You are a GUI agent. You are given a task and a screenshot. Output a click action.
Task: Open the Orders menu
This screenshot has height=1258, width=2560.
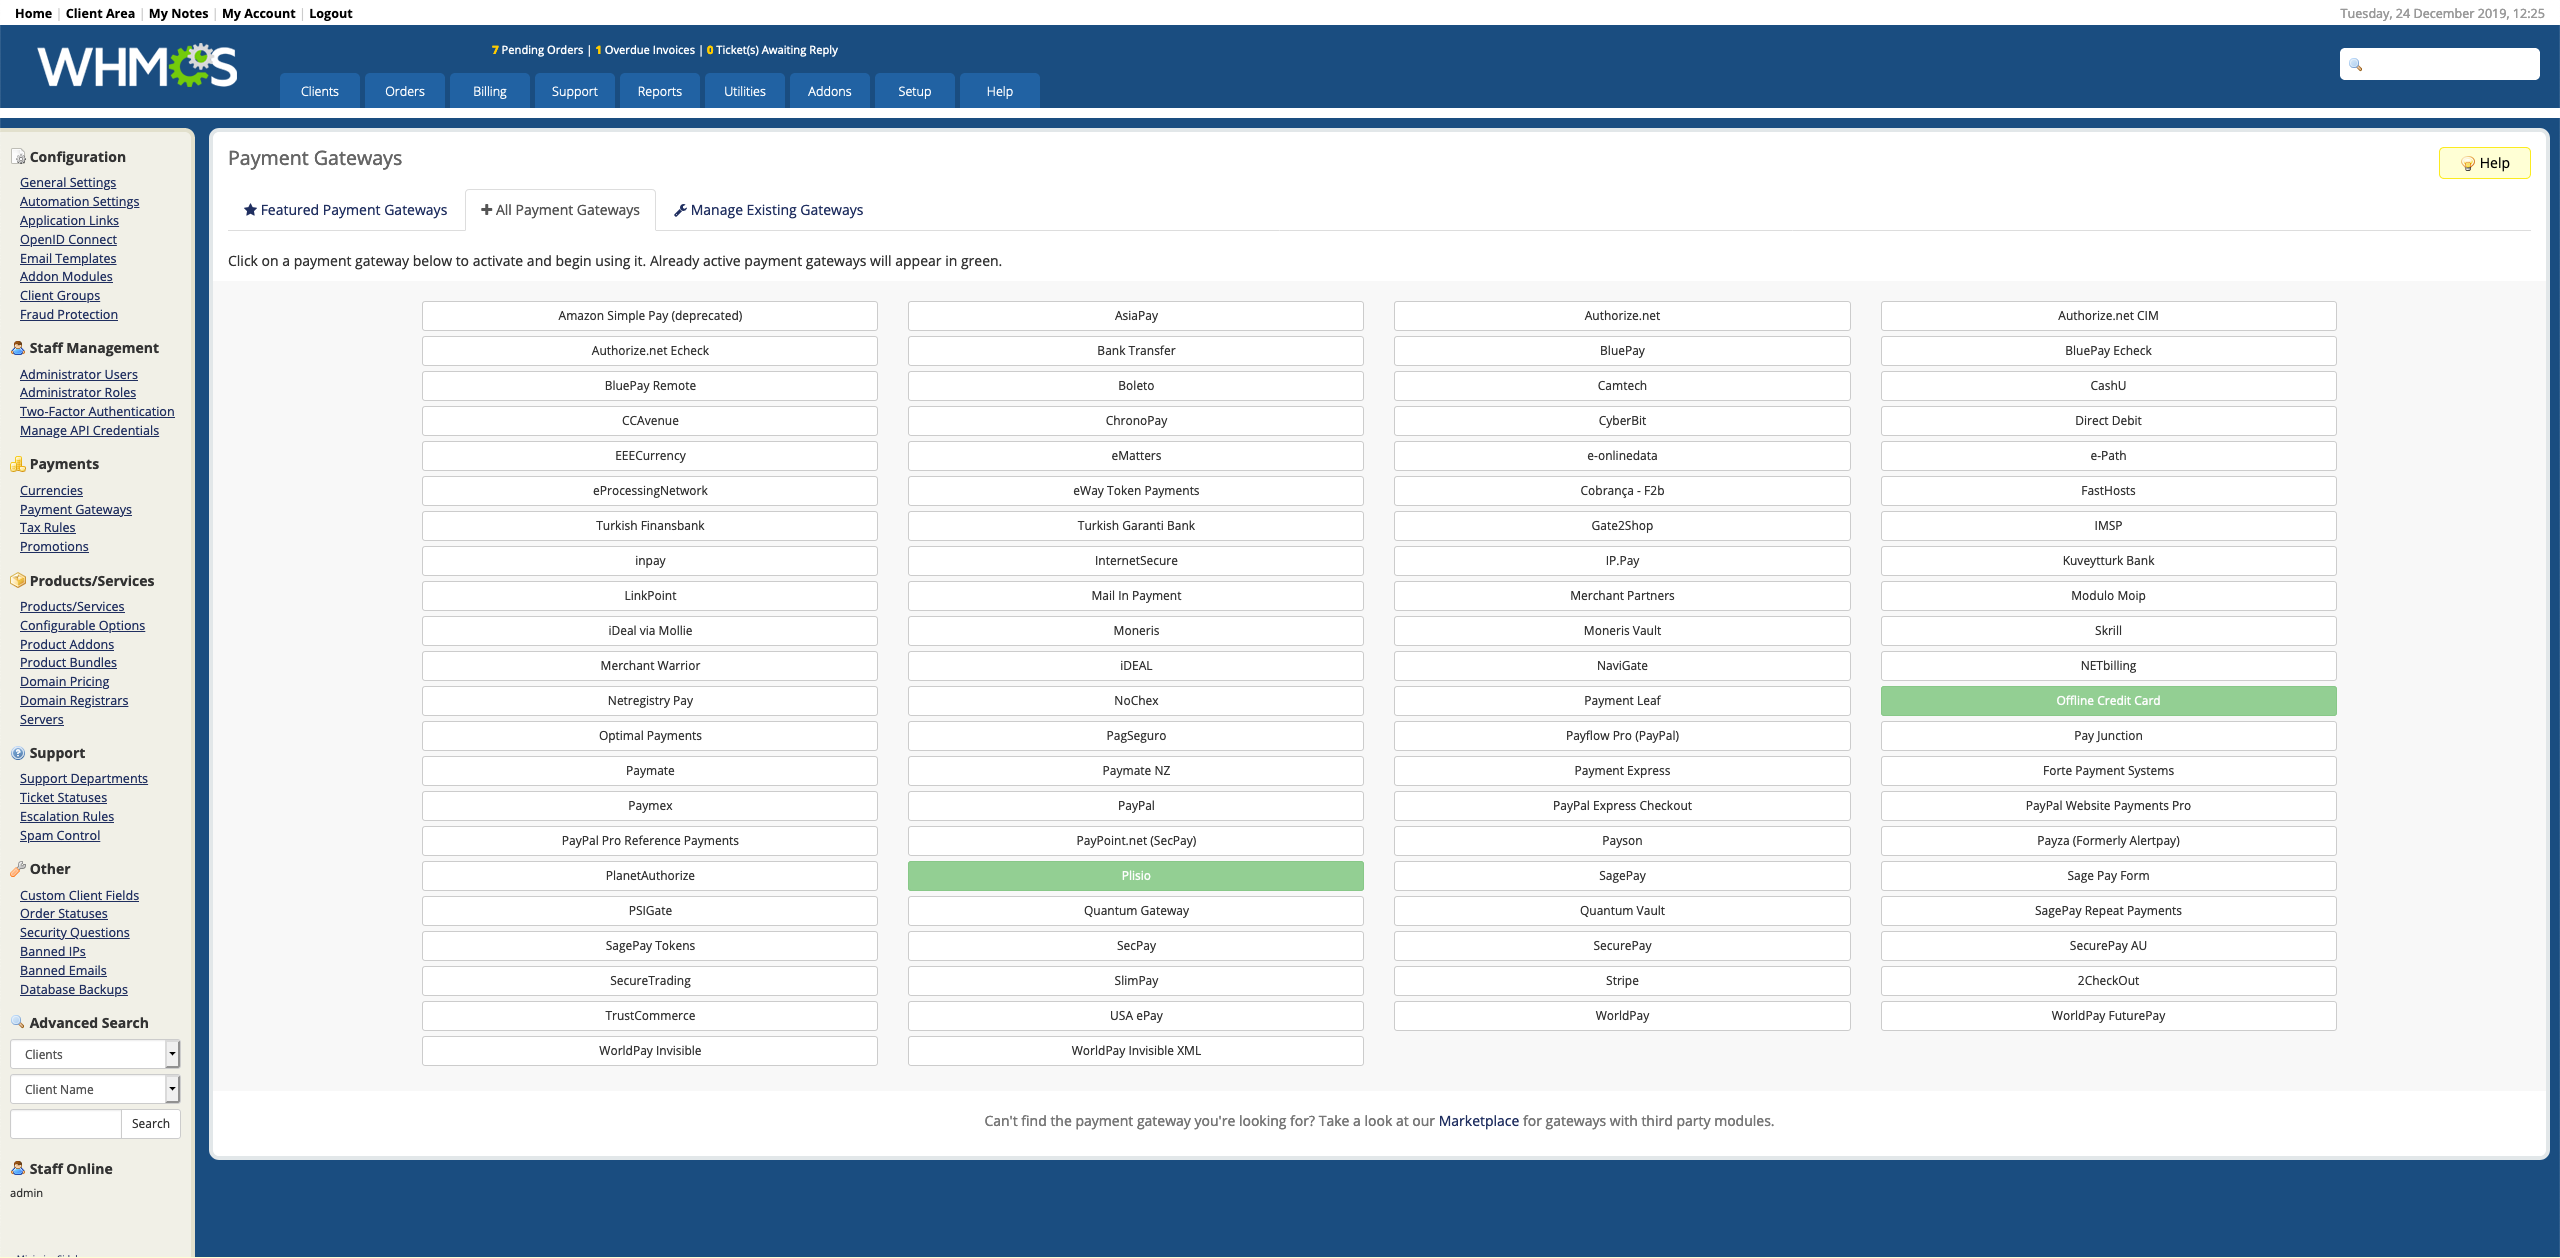[405, 91]
